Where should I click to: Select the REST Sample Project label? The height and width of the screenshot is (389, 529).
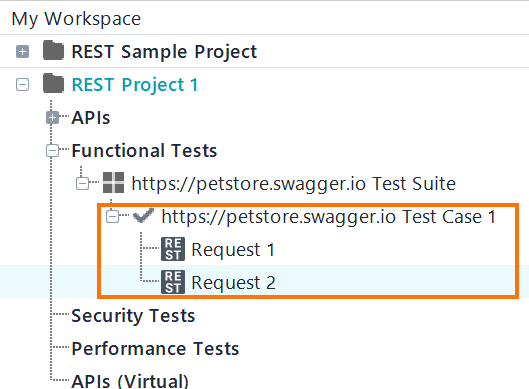[x=164, y=52]
